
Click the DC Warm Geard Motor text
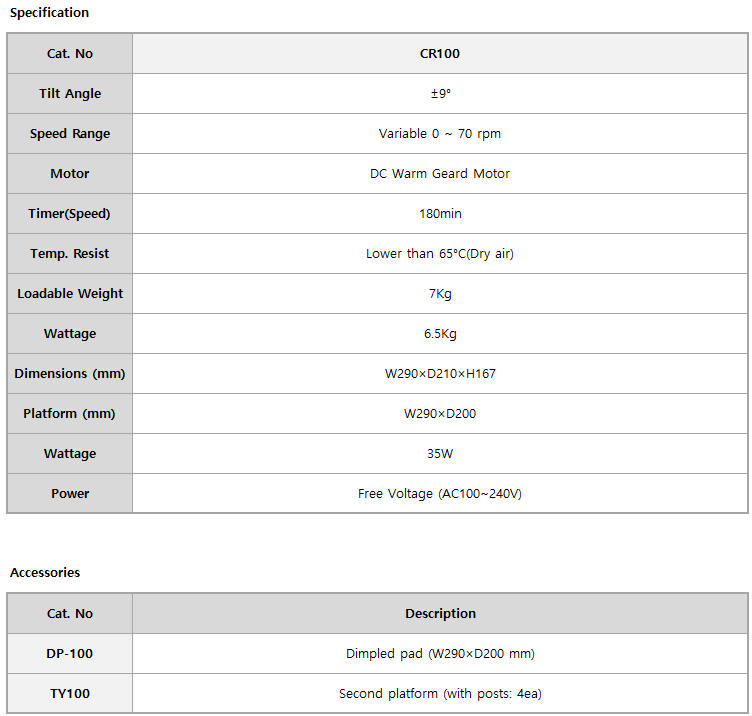pyautogui.click(x=440, y=174)
